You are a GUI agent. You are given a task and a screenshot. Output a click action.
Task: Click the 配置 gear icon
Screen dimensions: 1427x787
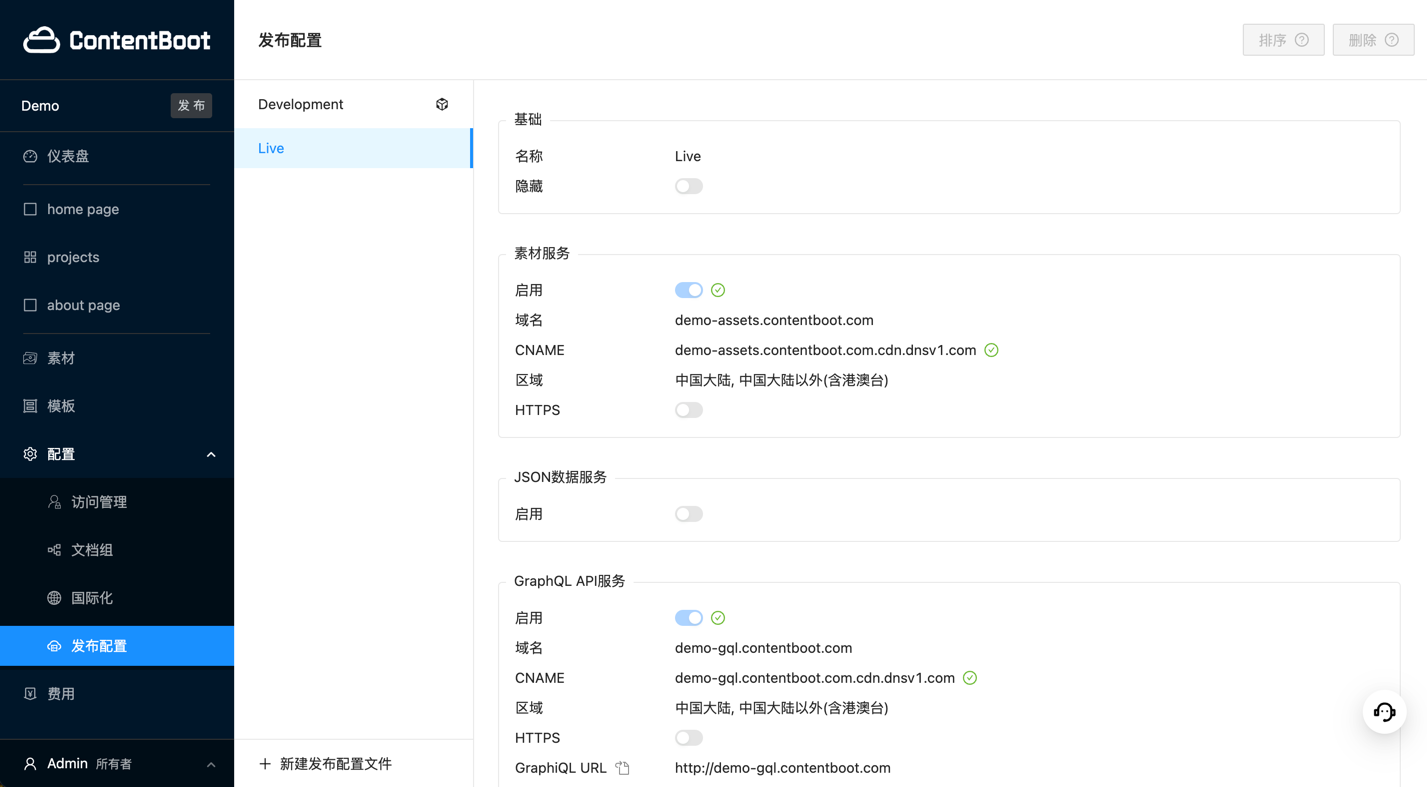pos(30,454)
